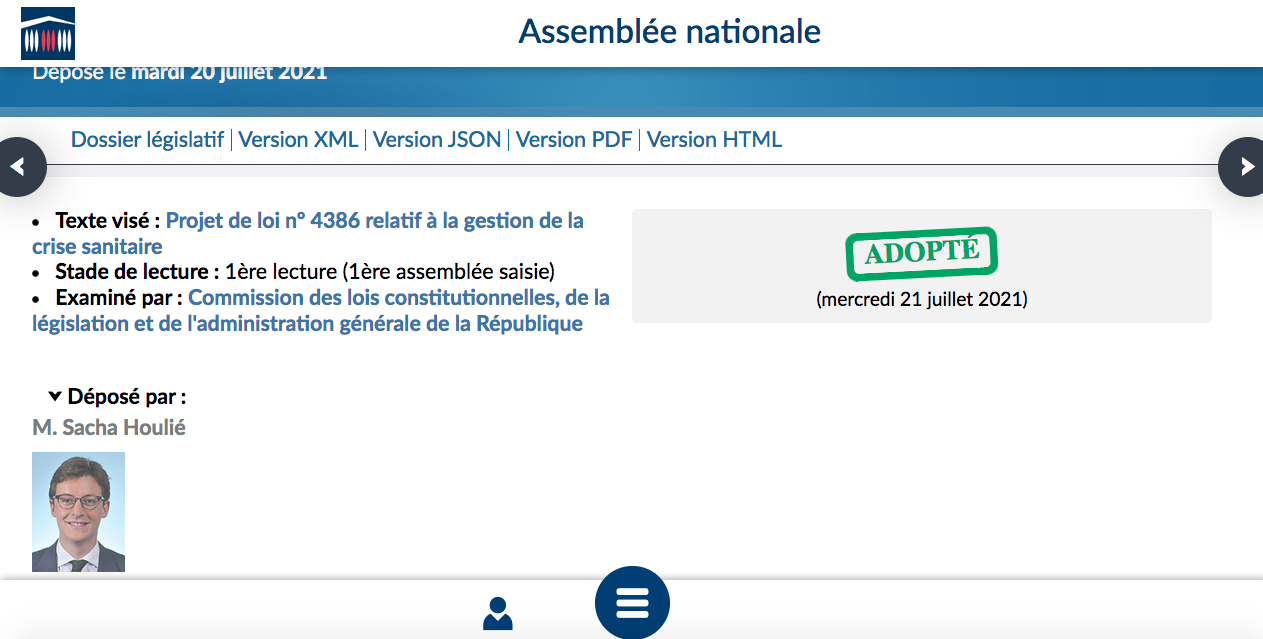This screenshot has height=639, width=1263.
Task: Click the user profile icon
Action: click(497, 613)
